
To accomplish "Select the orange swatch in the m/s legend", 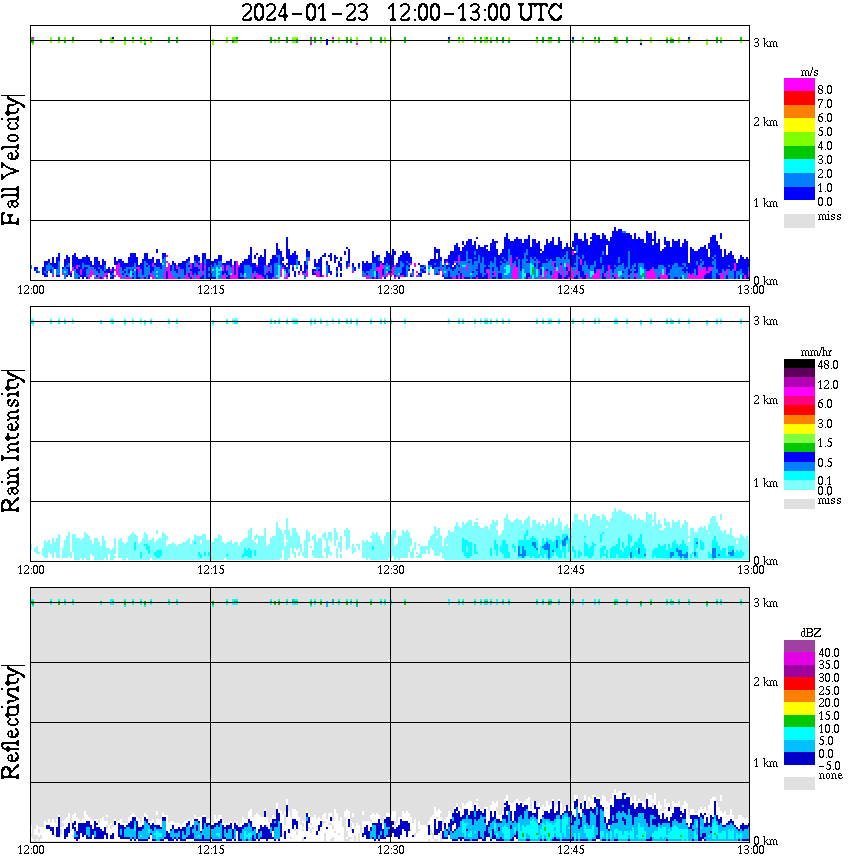I will tap(799, 112).
